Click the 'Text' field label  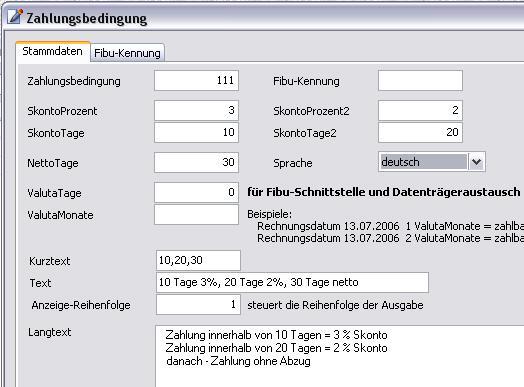tap(40, 283)
